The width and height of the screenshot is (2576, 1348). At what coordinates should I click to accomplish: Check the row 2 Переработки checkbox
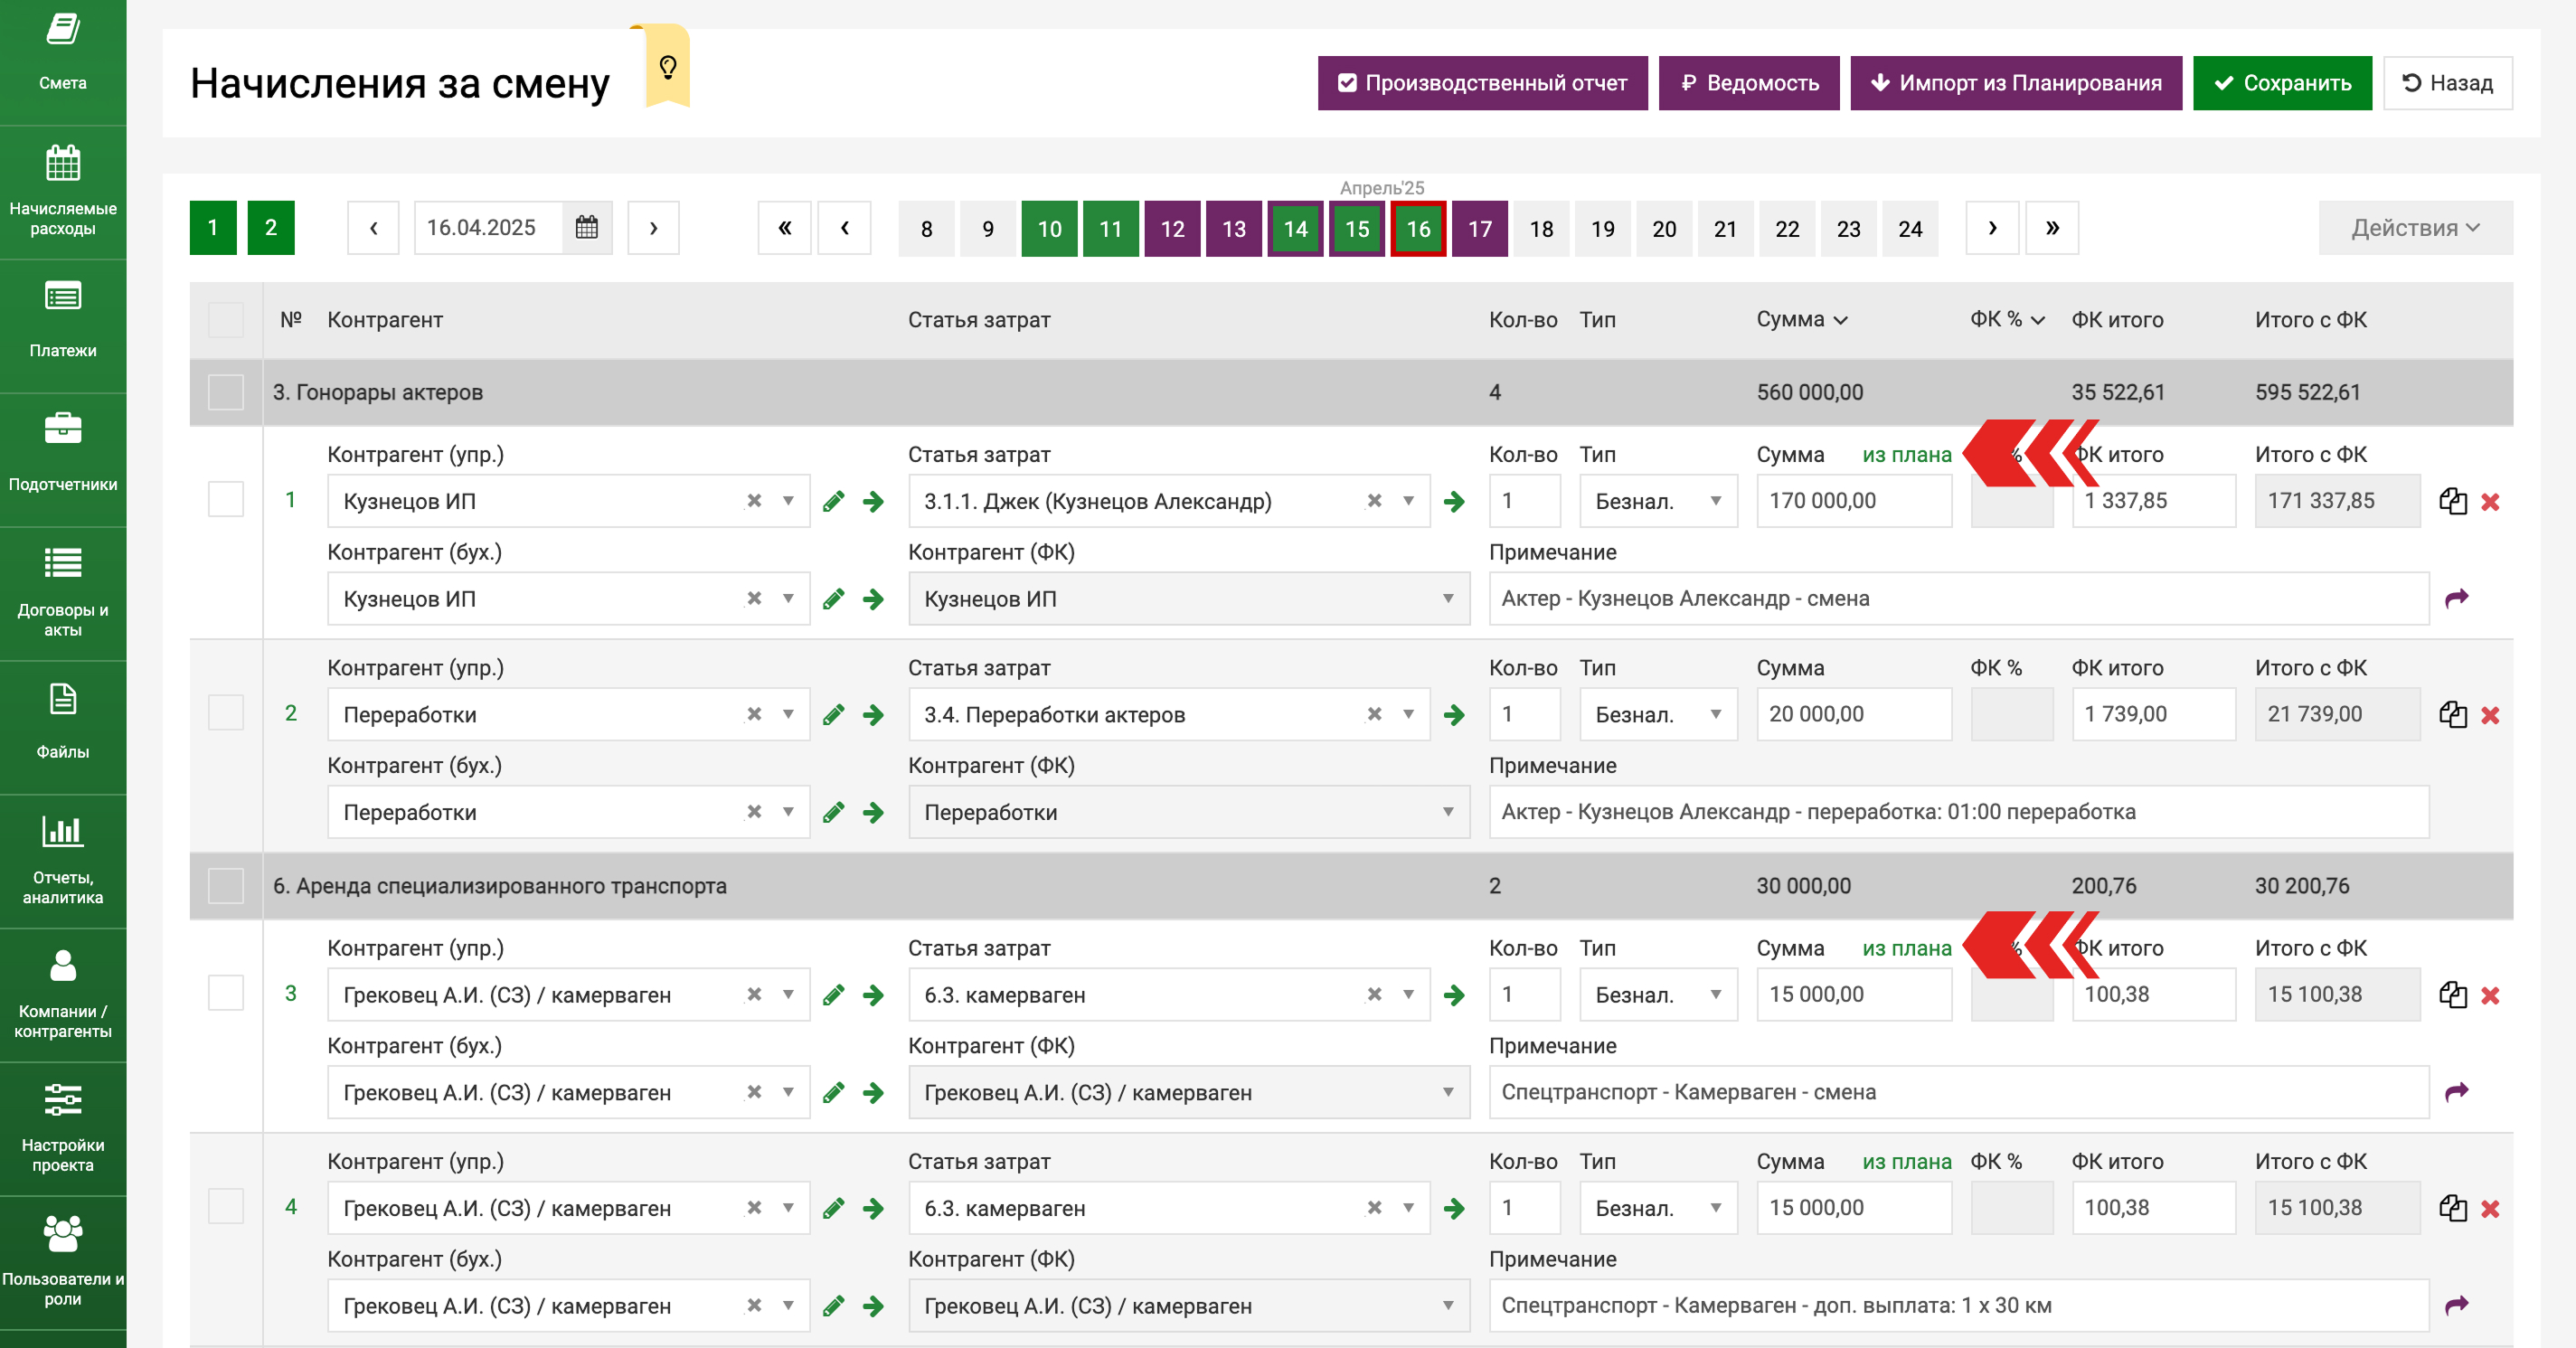pos(226,713)
